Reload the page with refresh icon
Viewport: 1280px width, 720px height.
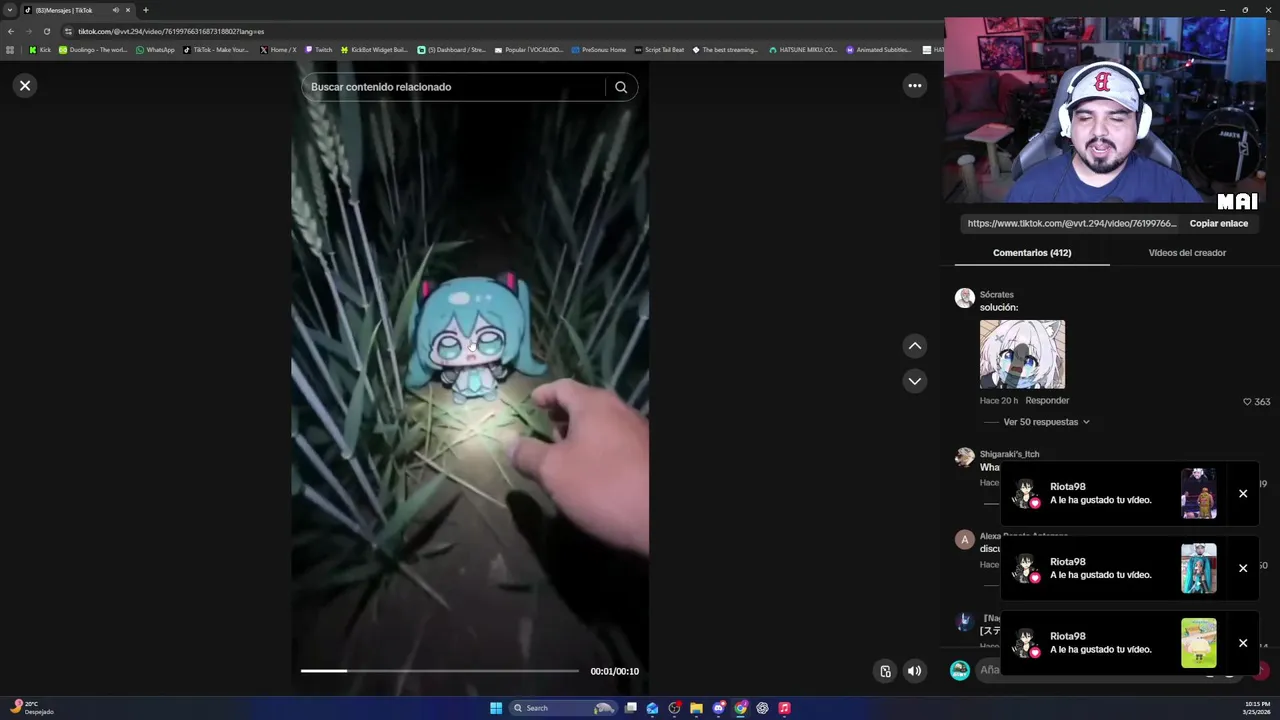pyautogui.click(x=46, y=31)
